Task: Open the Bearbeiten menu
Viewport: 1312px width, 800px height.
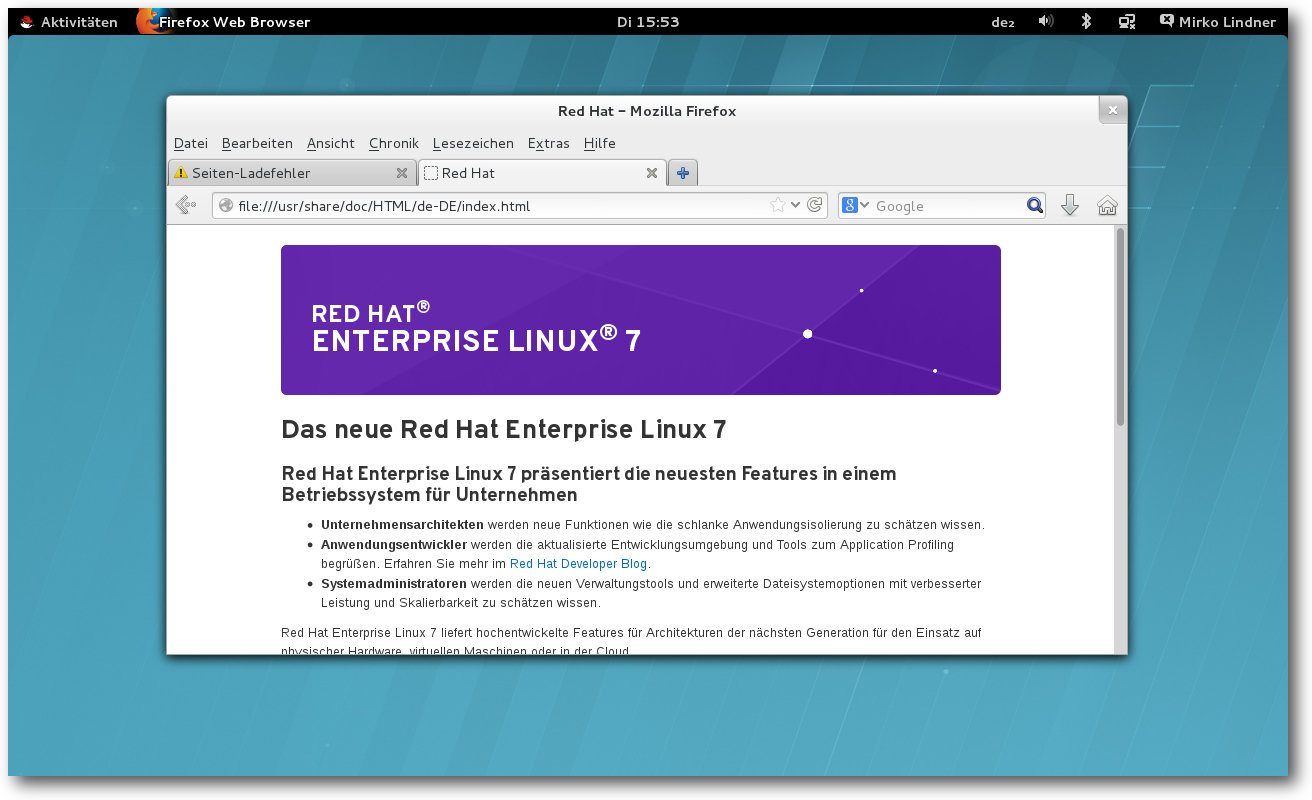Action: (257, 143)
